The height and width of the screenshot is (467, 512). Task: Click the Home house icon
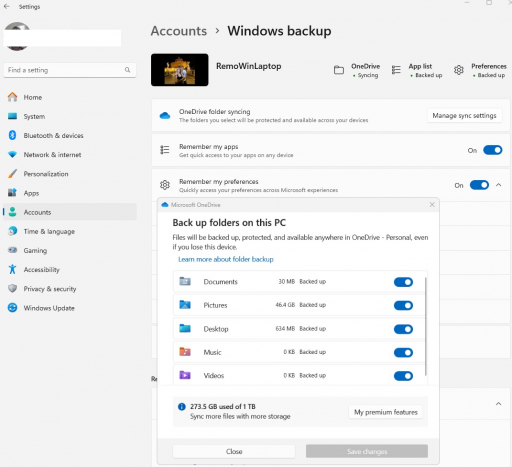click(x=12, y=97)
